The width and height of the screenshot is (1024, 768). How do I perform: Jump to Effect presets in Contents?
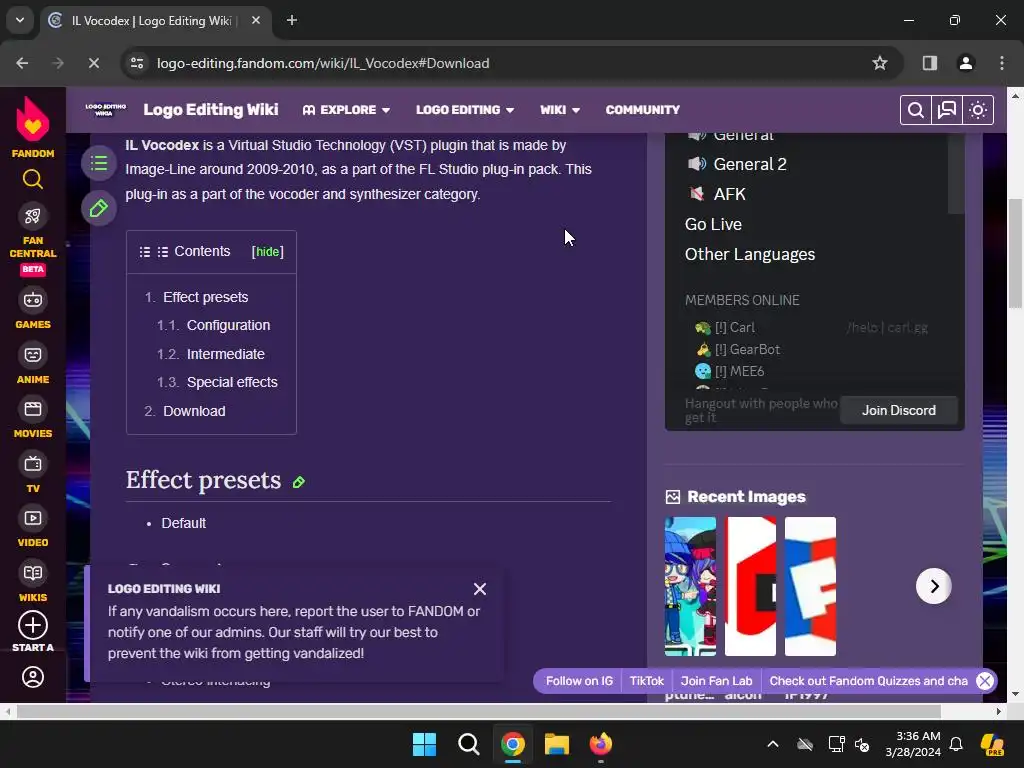[206, 297]
